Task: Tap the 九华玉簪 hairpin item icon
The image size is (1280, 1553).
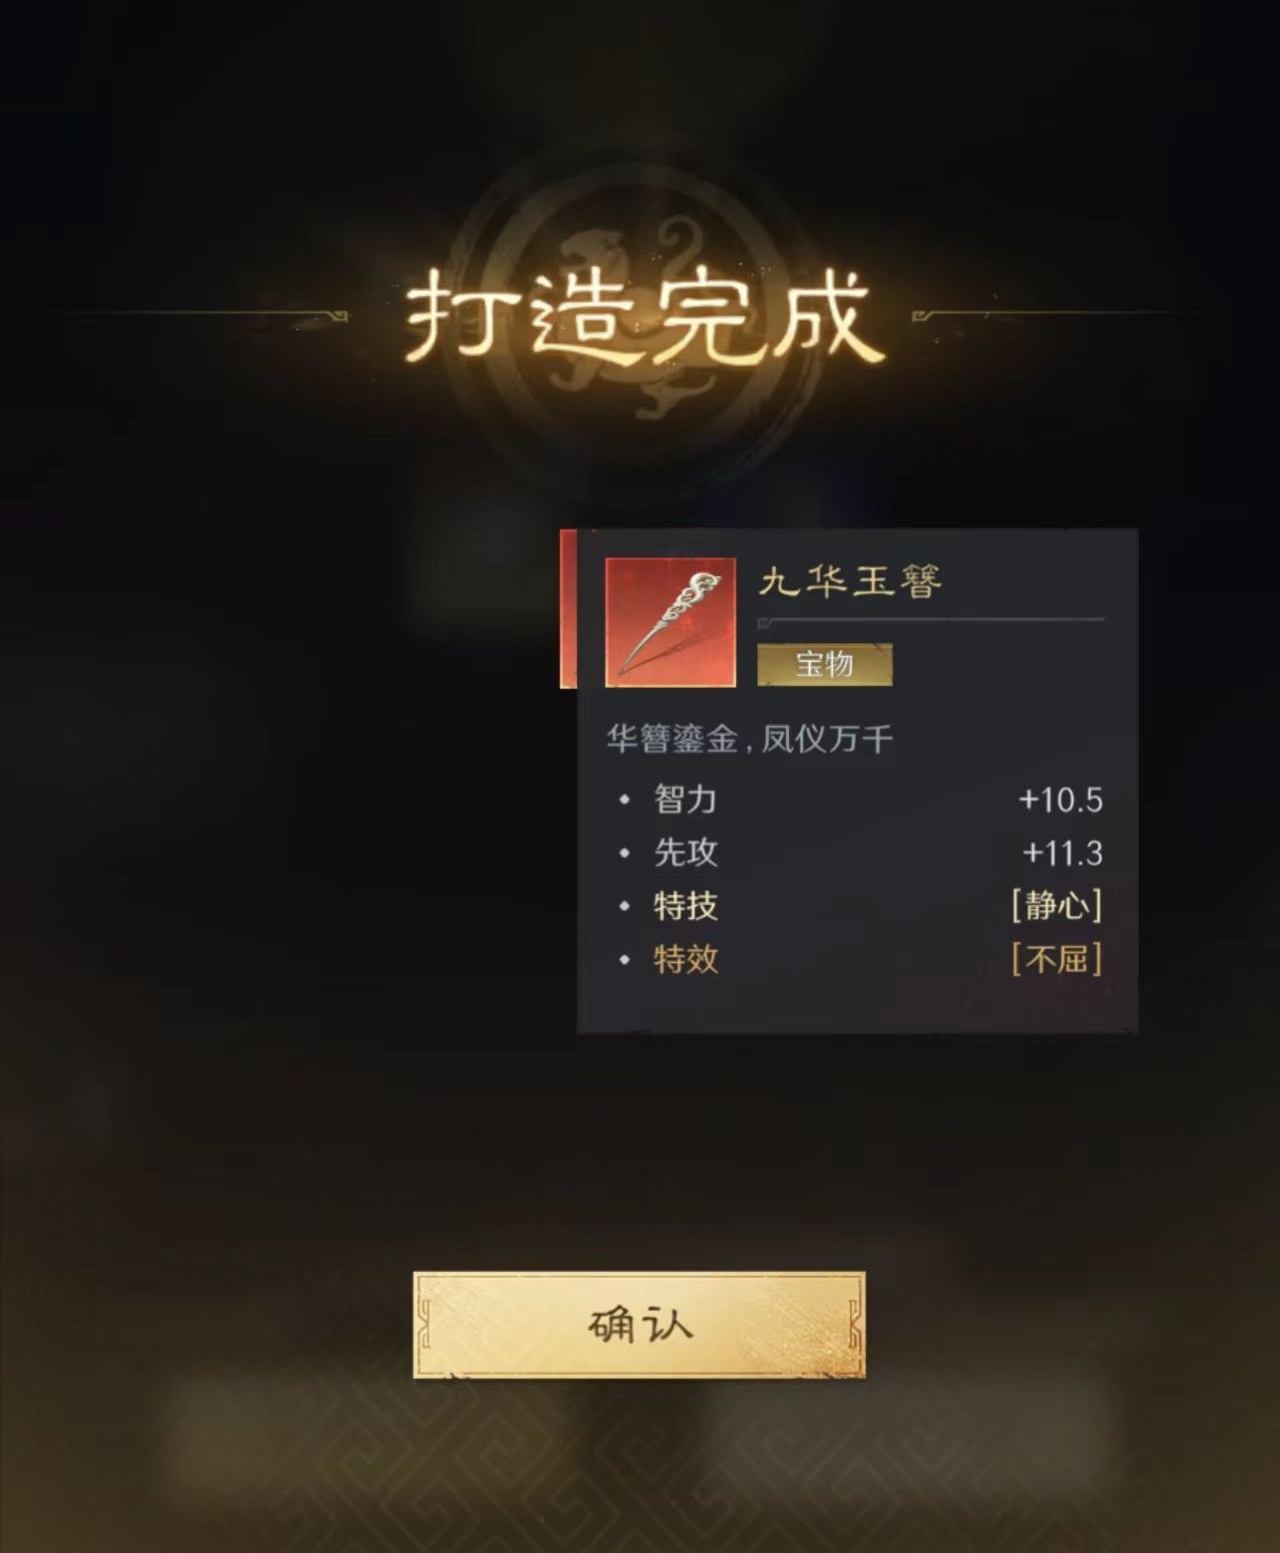Action: tap(670, 622)
